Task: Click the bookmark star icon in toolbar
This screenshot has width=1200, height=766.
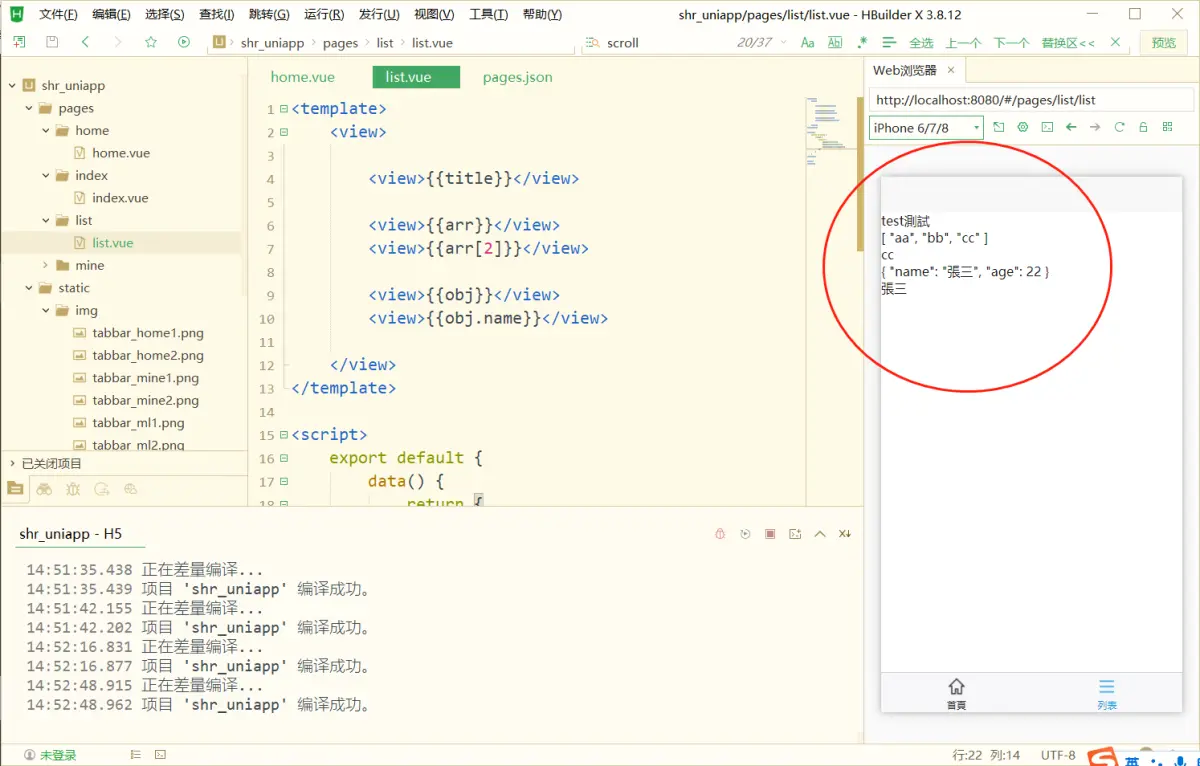Action: point(151,42)
